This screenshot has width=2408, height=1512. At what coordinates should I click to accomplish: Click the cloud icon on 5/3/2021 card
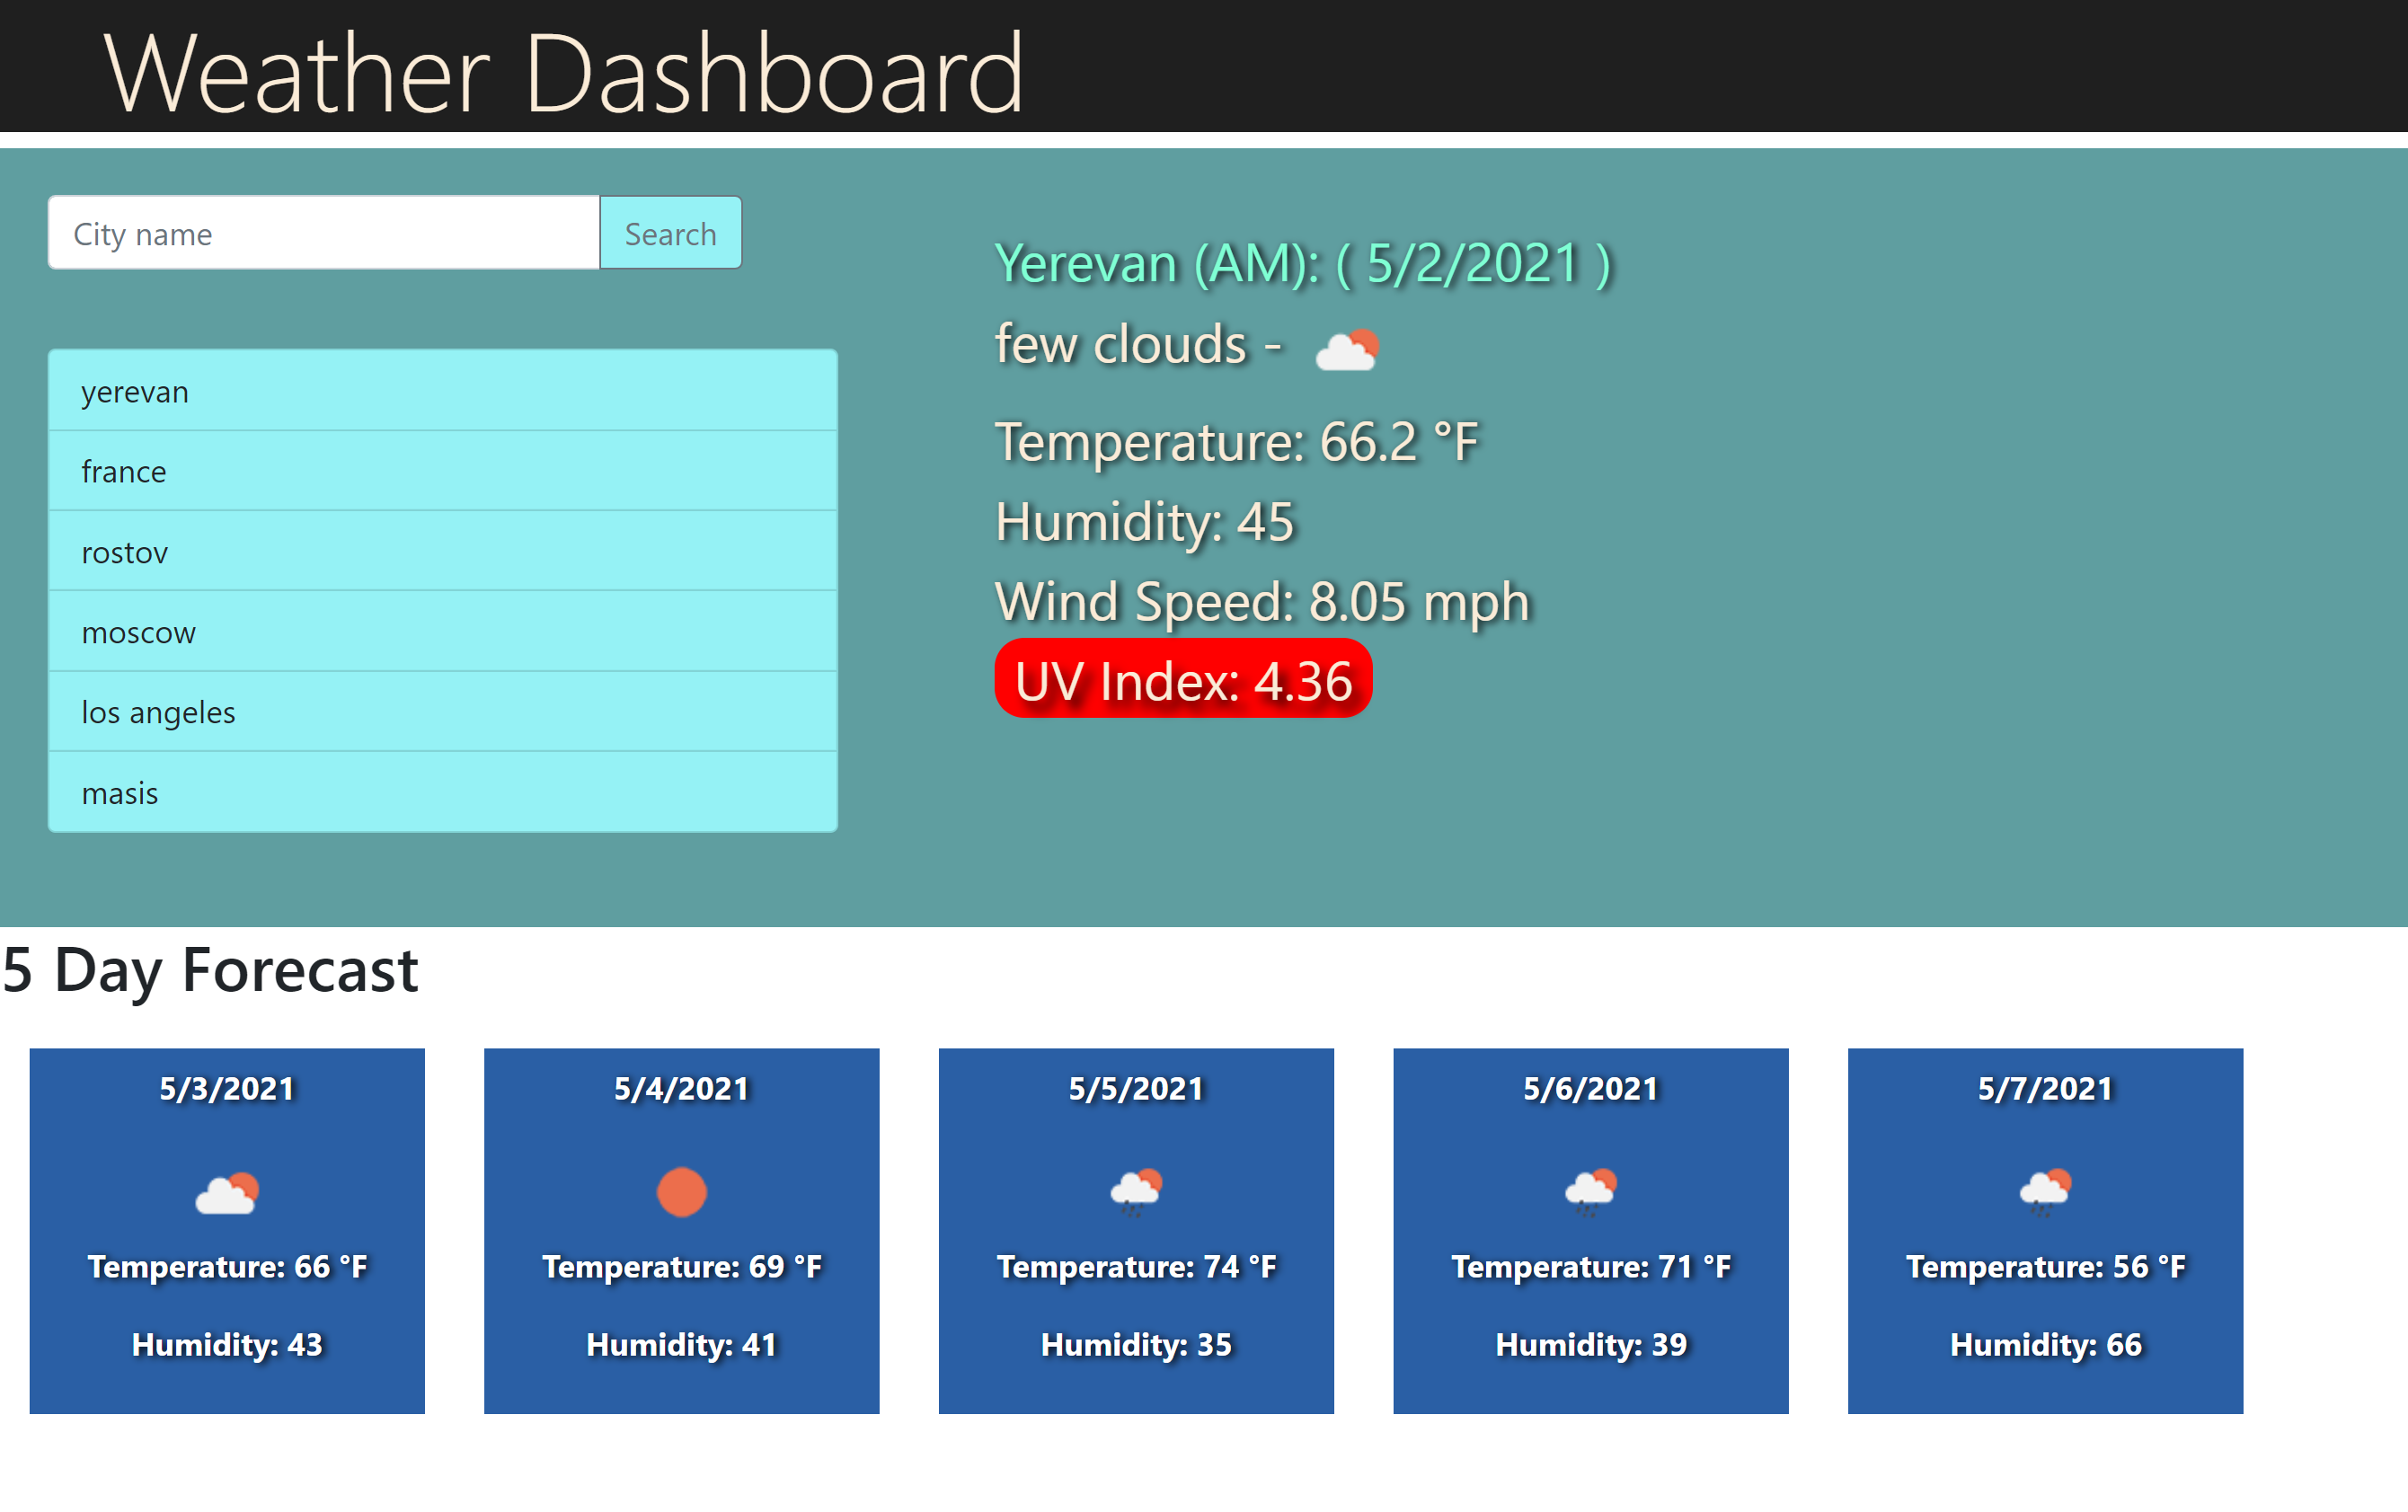pyautogui.click(x=227, y=1193)
